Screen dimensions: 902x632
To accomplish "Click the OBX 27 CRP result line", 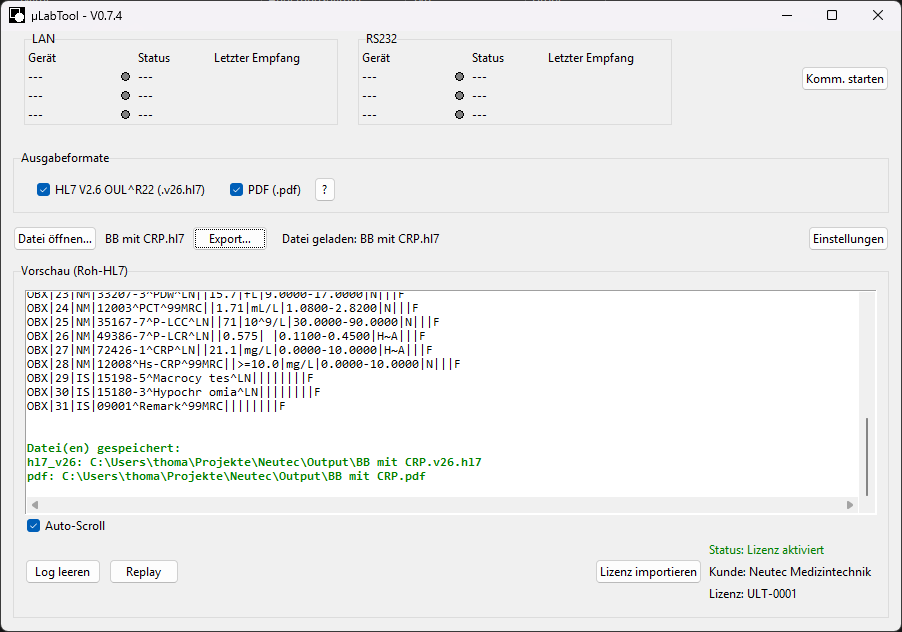I will click(230, 350).
